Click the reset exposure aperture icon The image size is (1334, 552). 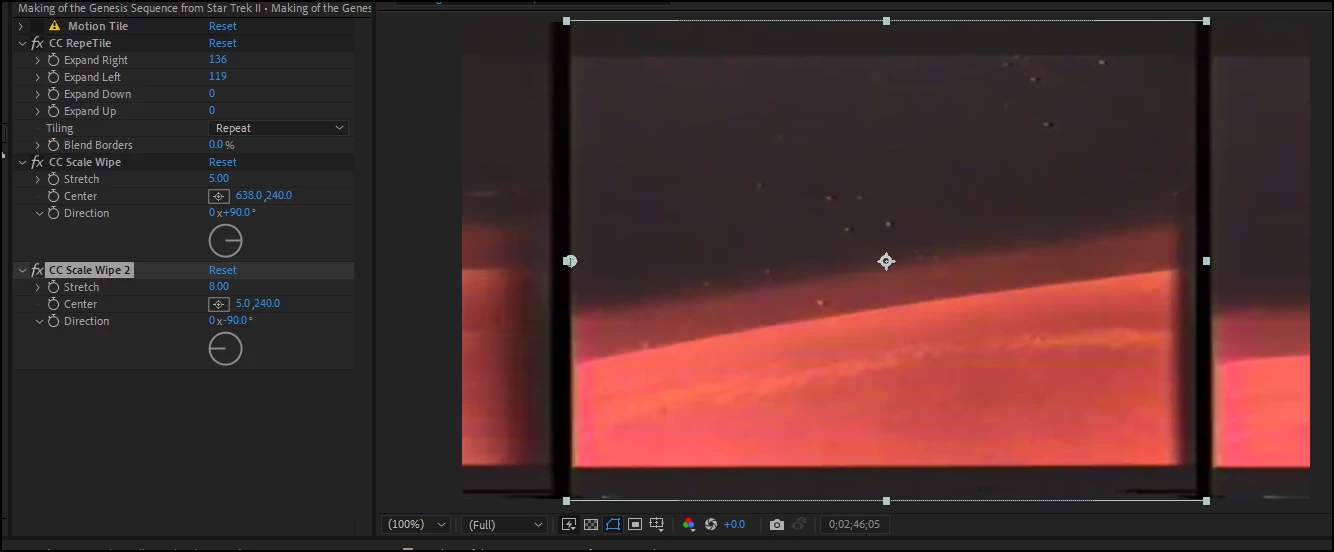(x=711, y=524)
